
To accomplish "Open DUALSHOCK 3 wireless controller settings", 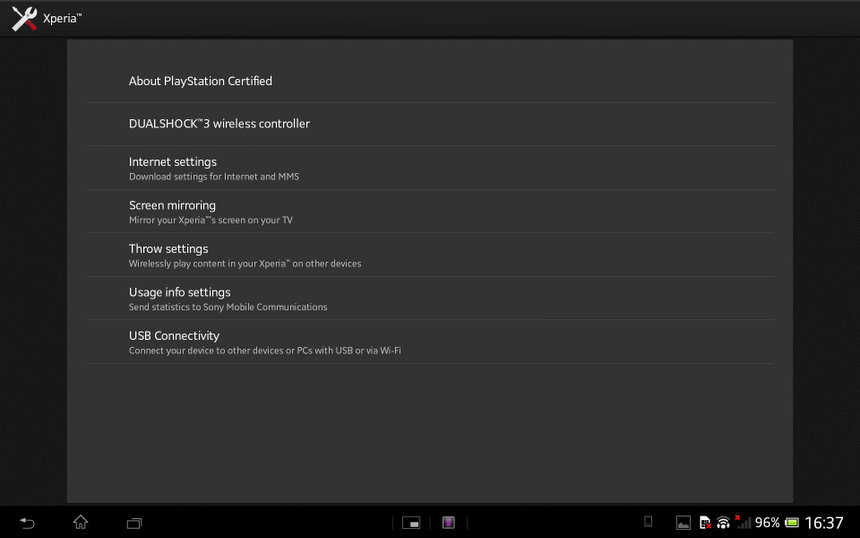I will (219, 124).
